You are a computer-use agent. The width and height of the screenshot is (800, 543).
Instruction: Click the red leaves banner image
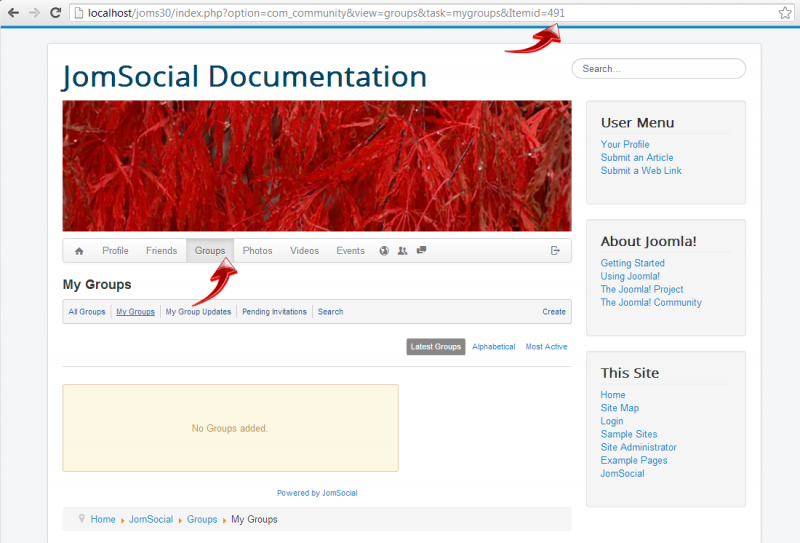point(317,166)
